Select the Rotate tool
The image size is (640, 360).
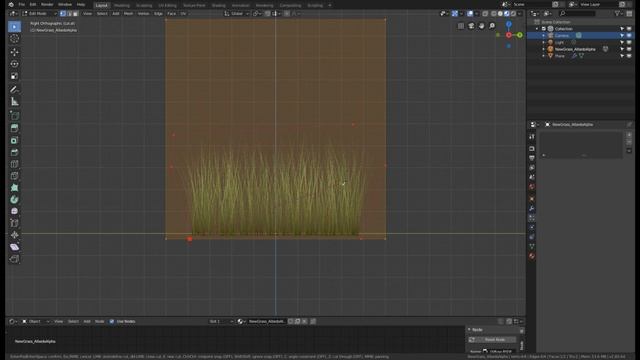click(x=14, y=64)
